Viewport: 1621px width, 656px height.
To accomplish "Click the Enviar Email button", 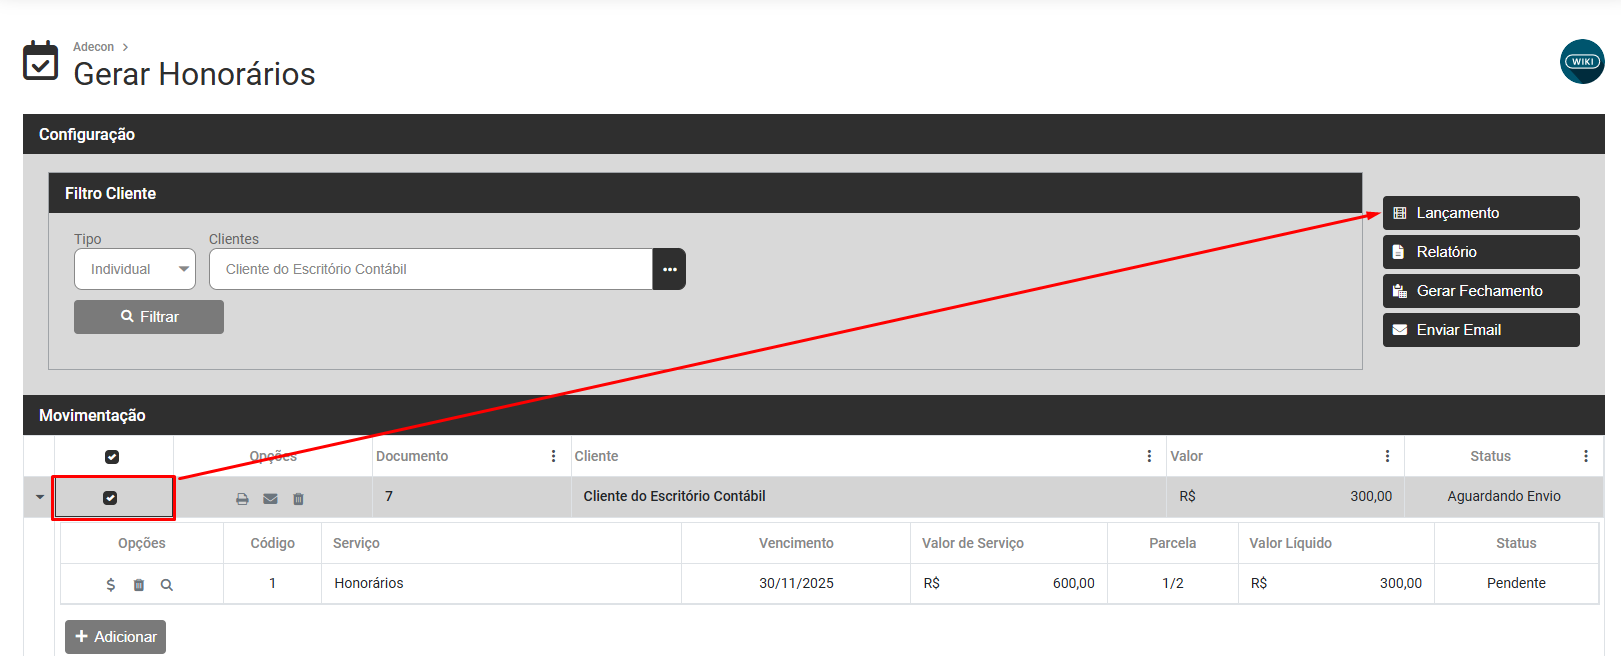I will click(1481, 330).
